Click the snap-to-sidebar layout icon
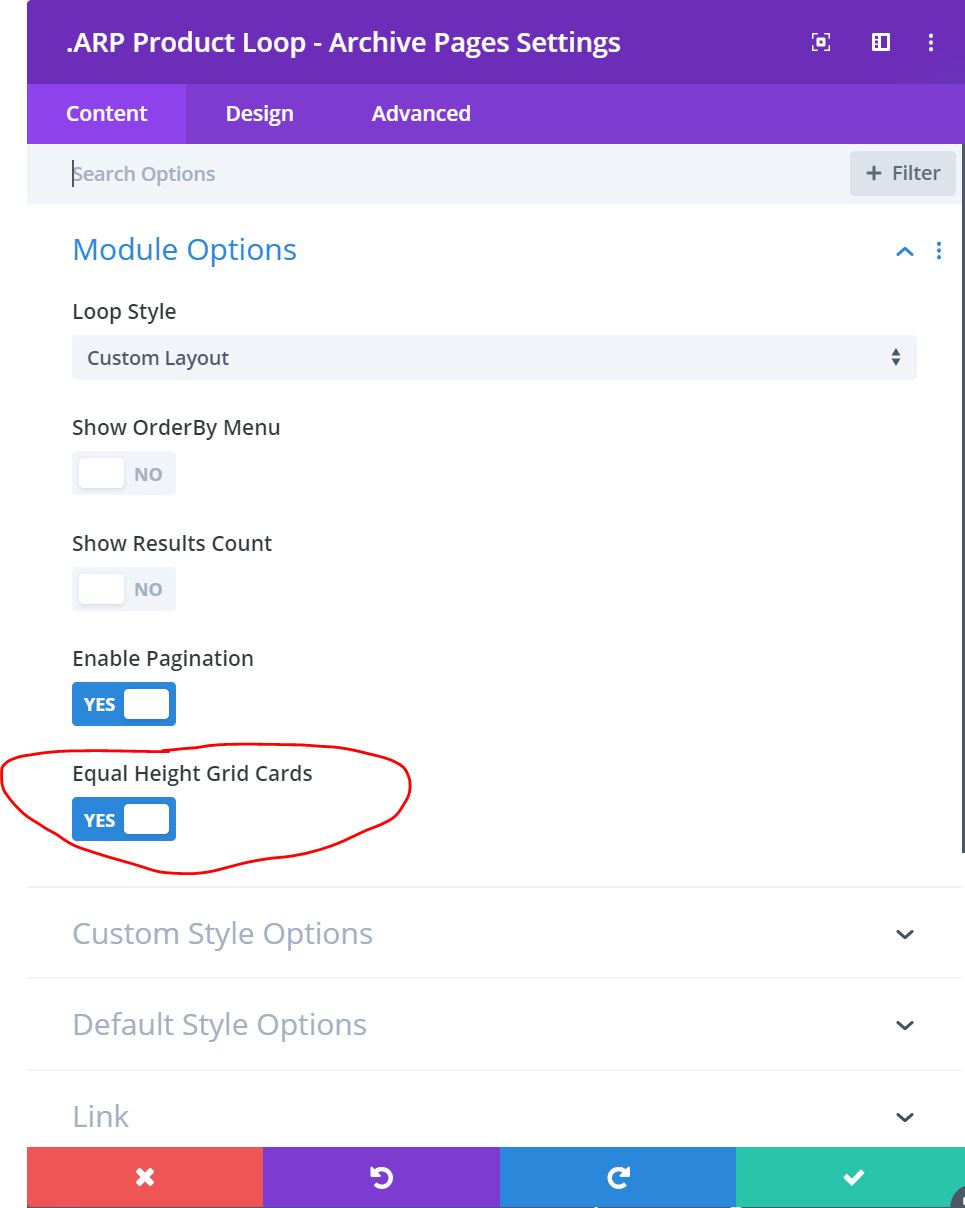 pyautogui.click(x=881, y=42)
